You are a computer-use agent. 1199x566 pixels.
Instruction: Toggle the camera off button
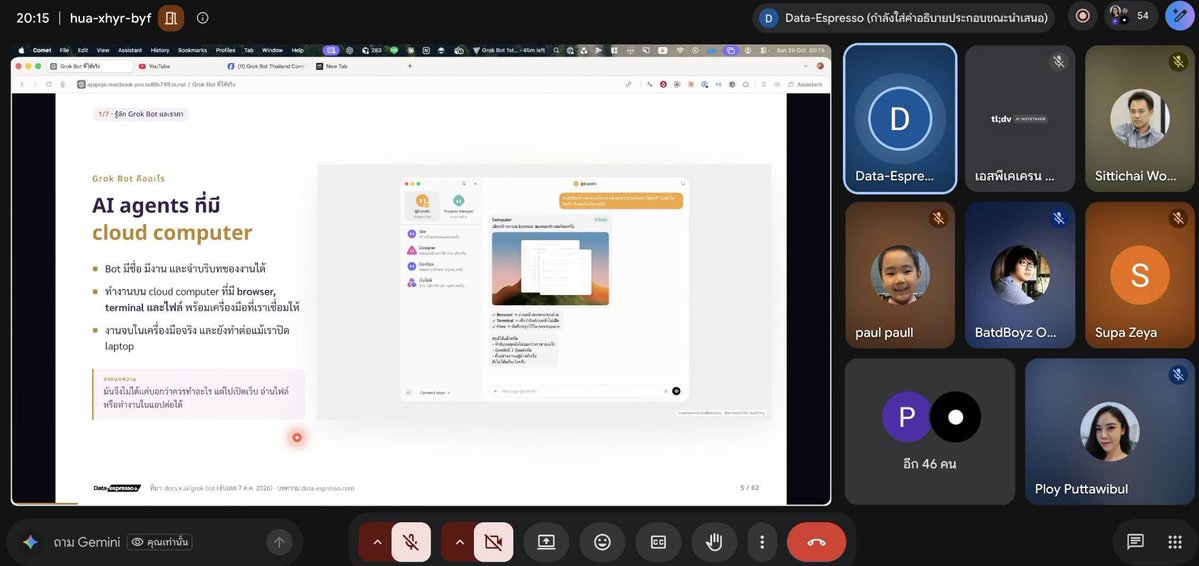(x=493, y=542)
